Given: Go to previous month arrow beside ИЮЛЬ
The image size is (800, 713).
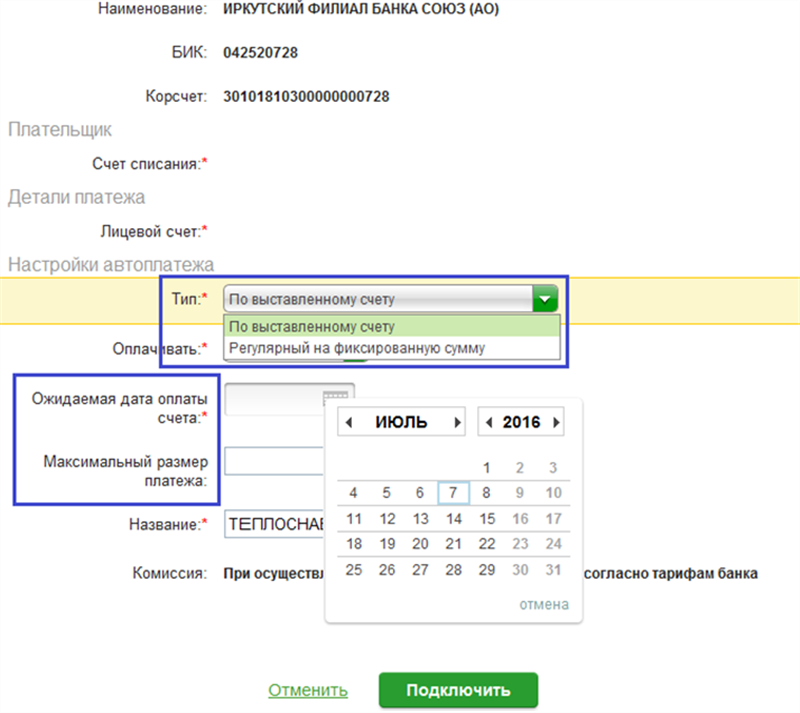Looking at the screenshot, I should (349, 422).
